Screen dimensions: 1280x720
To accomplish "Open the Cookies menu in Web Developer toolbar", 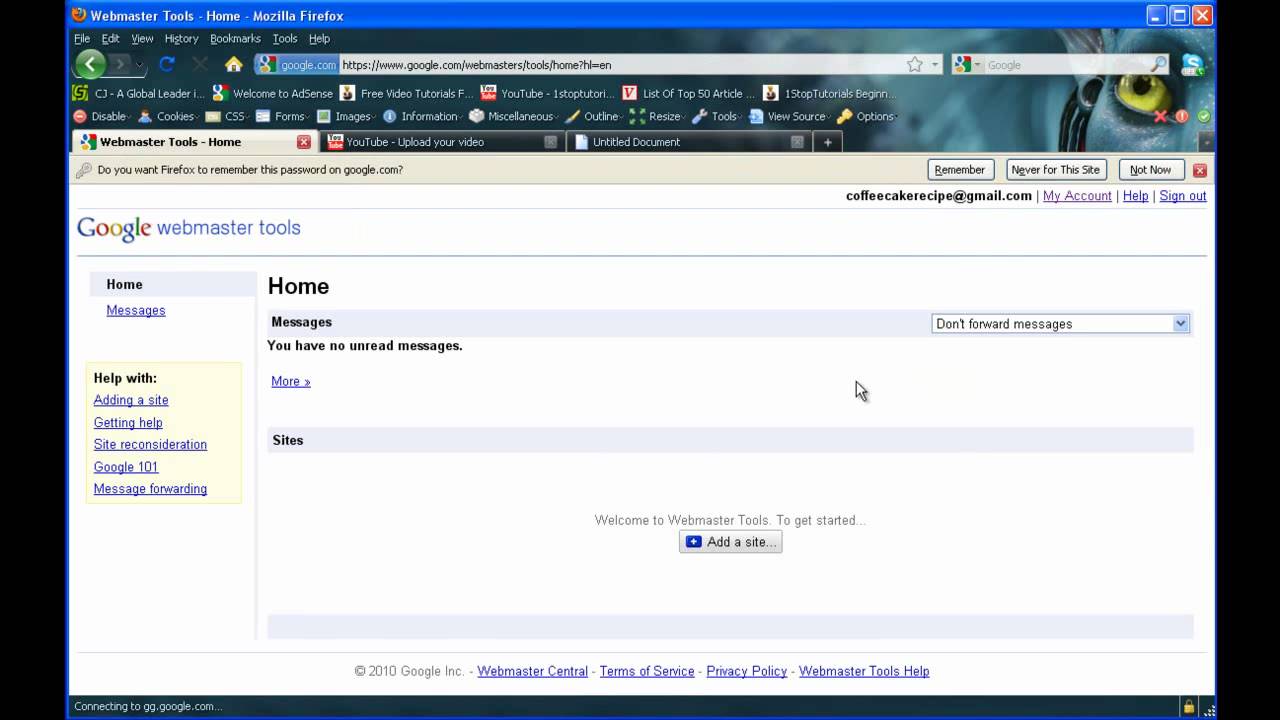I will coord(169,116).
